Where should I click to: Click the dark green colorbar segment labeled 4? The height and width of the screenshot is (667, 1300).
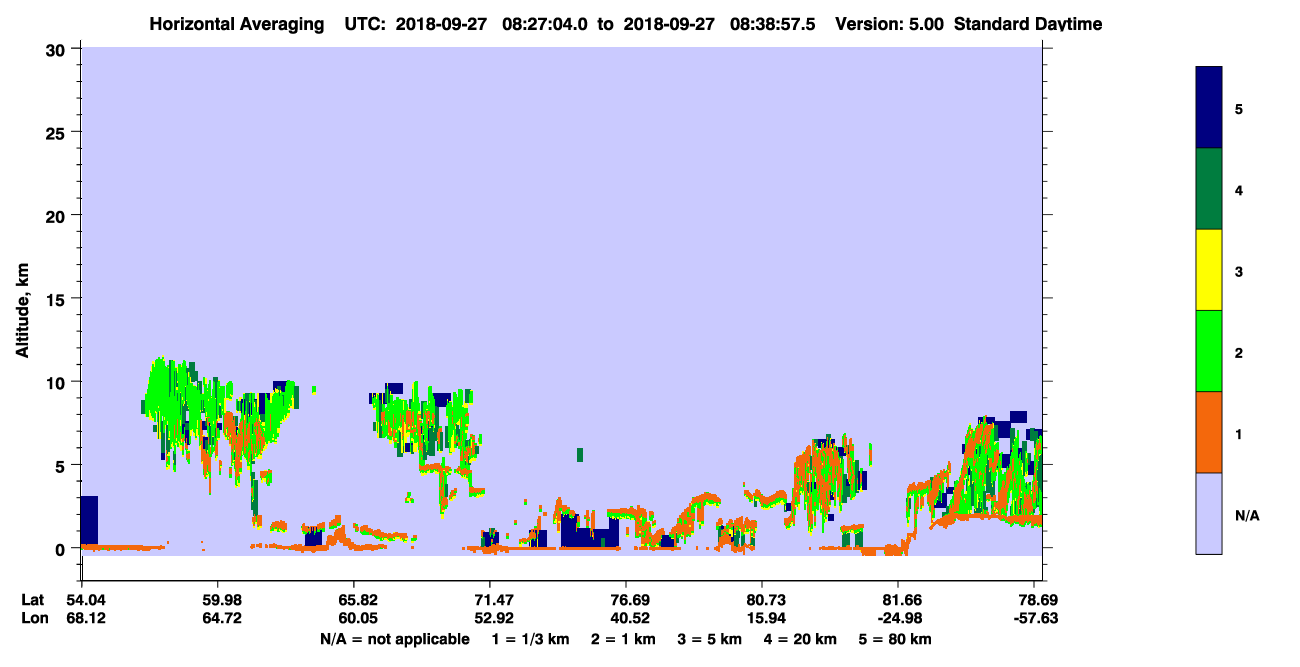(1209, 189)
